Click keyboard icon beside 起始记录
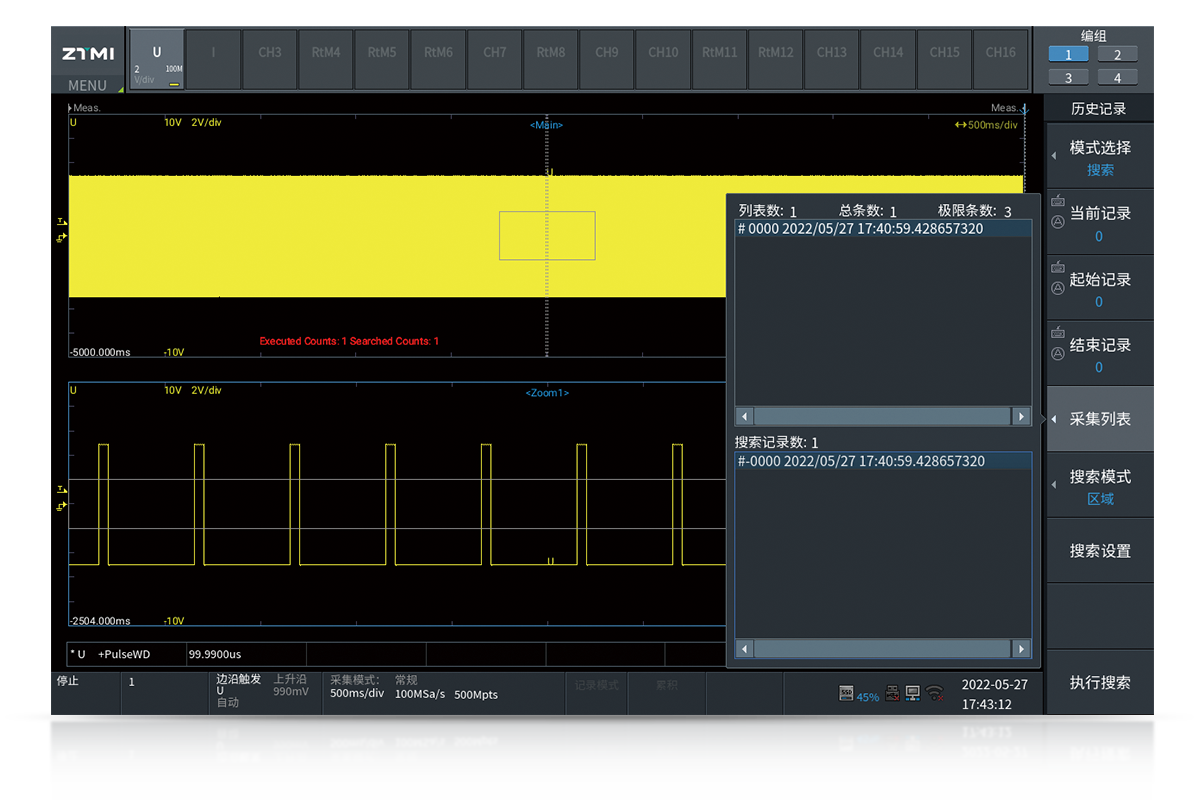 [1058, 267]
